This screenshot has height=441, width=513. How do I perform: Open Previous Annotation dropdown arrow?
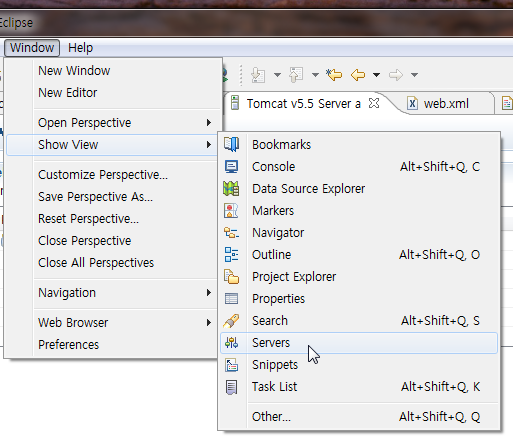(315, 75)
